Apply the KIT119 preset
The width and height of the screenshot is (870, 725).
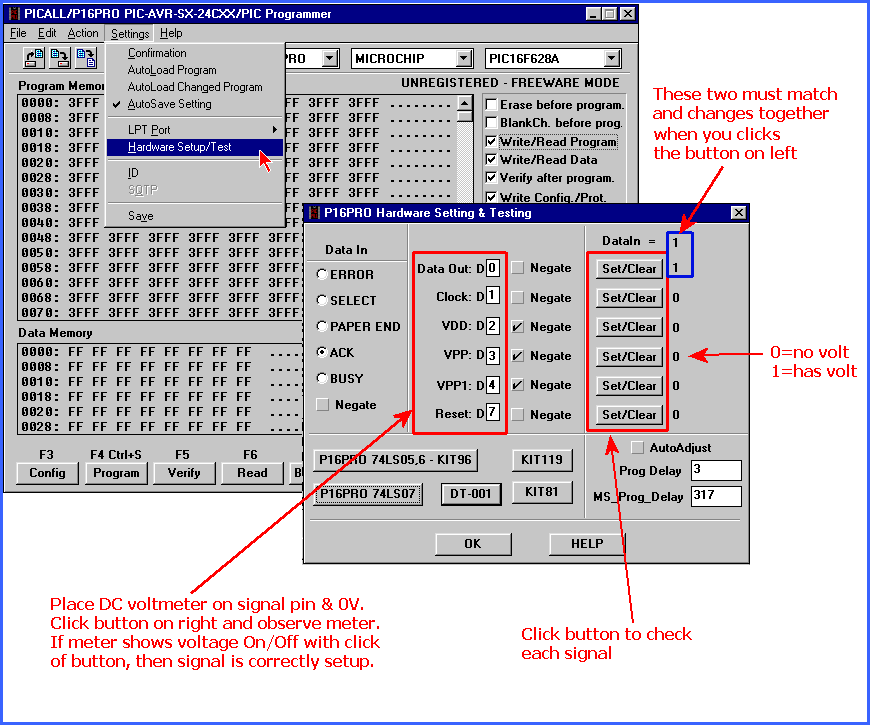coord(542,460)
